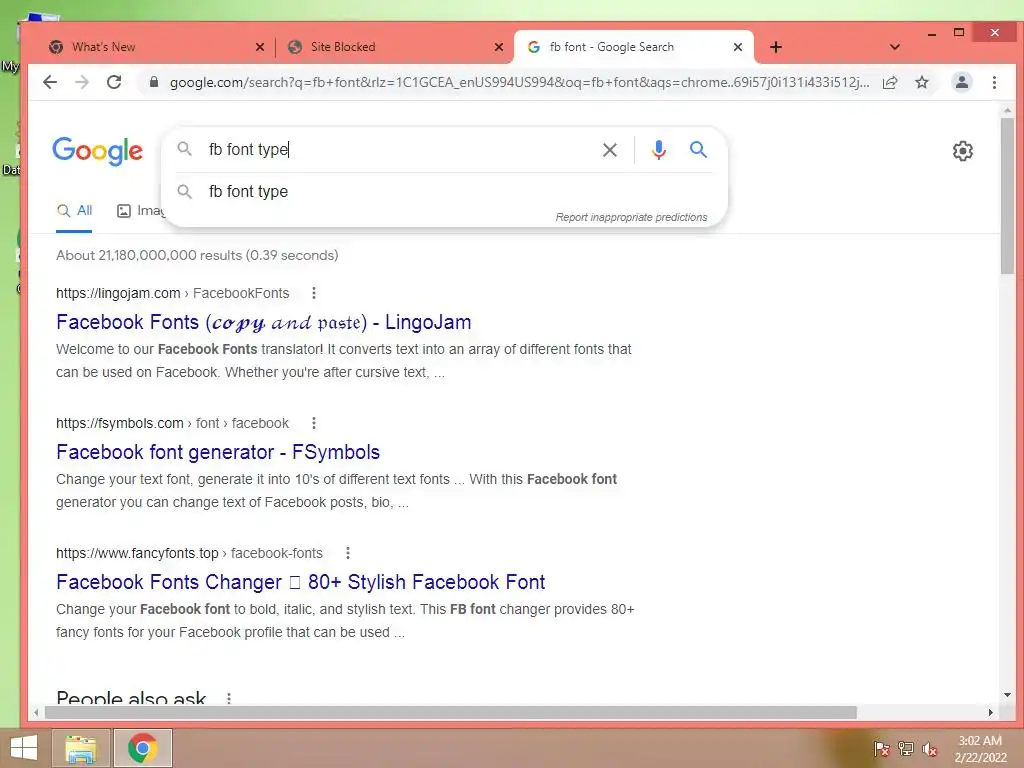Open Facebook Fonts Changer 80+ Stylish result
1024x768 pixels.
(x=300, y=582)
